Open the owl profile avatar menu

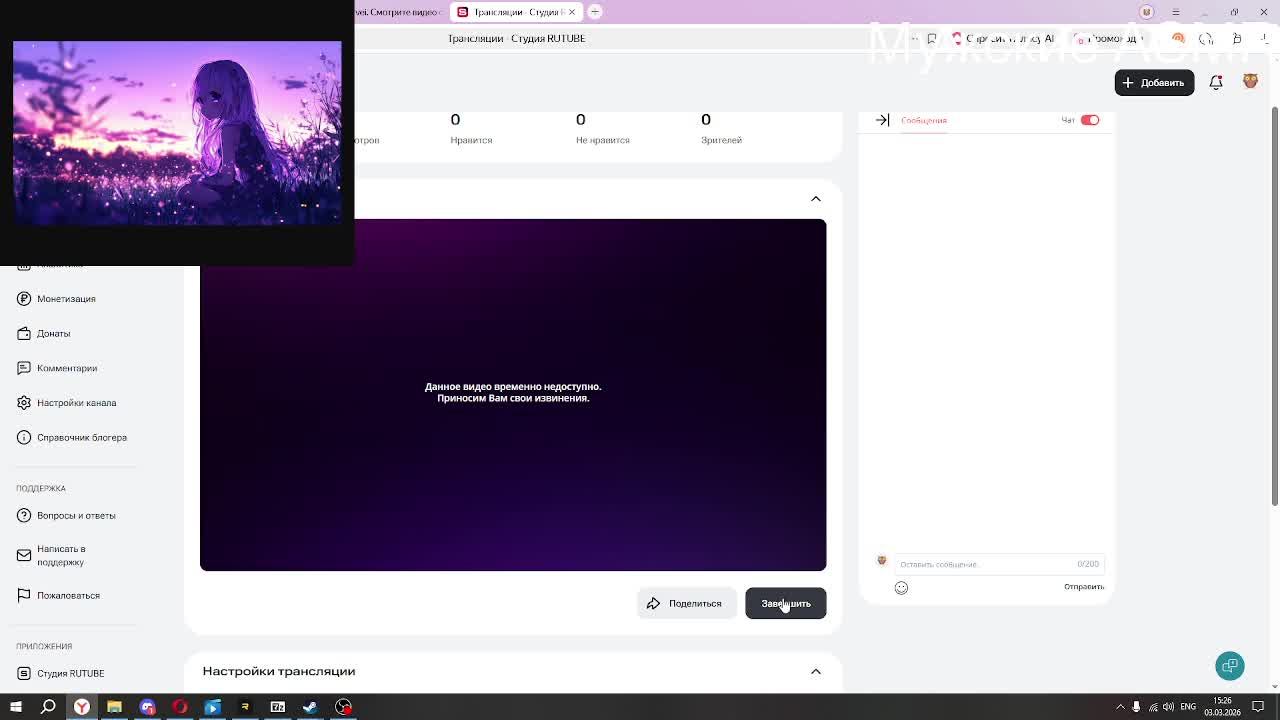[x=1250, y=82]
